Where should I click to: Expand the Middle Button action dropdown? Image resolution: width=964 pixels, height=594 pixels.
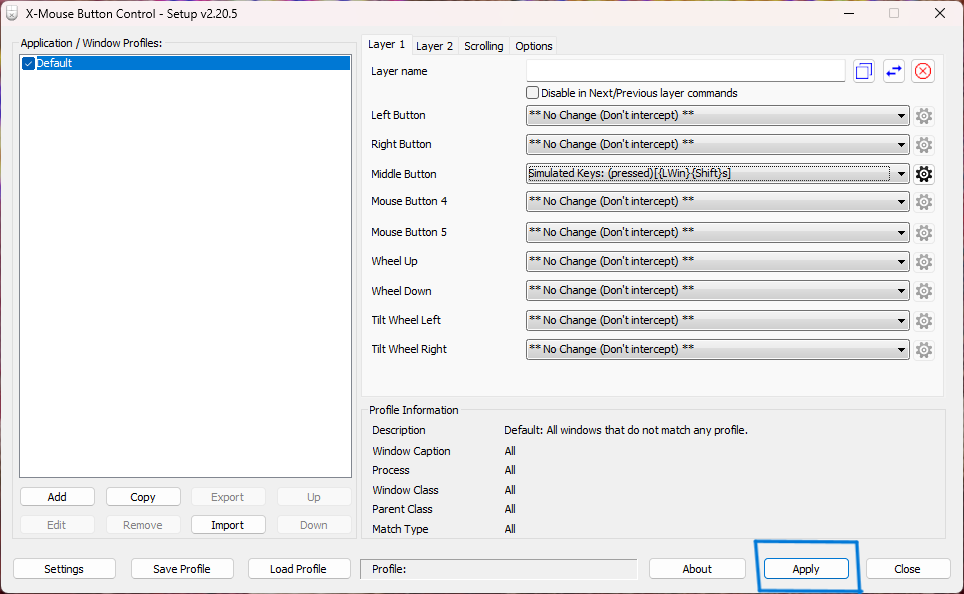pos(717,174)
